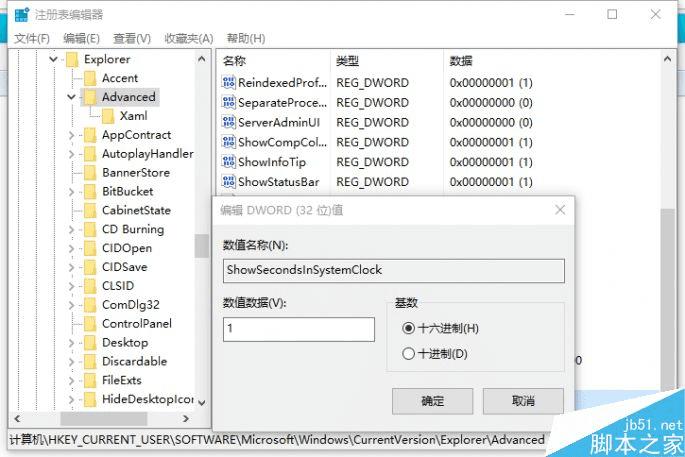Click the HideDesktopIcon tree item
685x457 pixels.
click(148, 399)
